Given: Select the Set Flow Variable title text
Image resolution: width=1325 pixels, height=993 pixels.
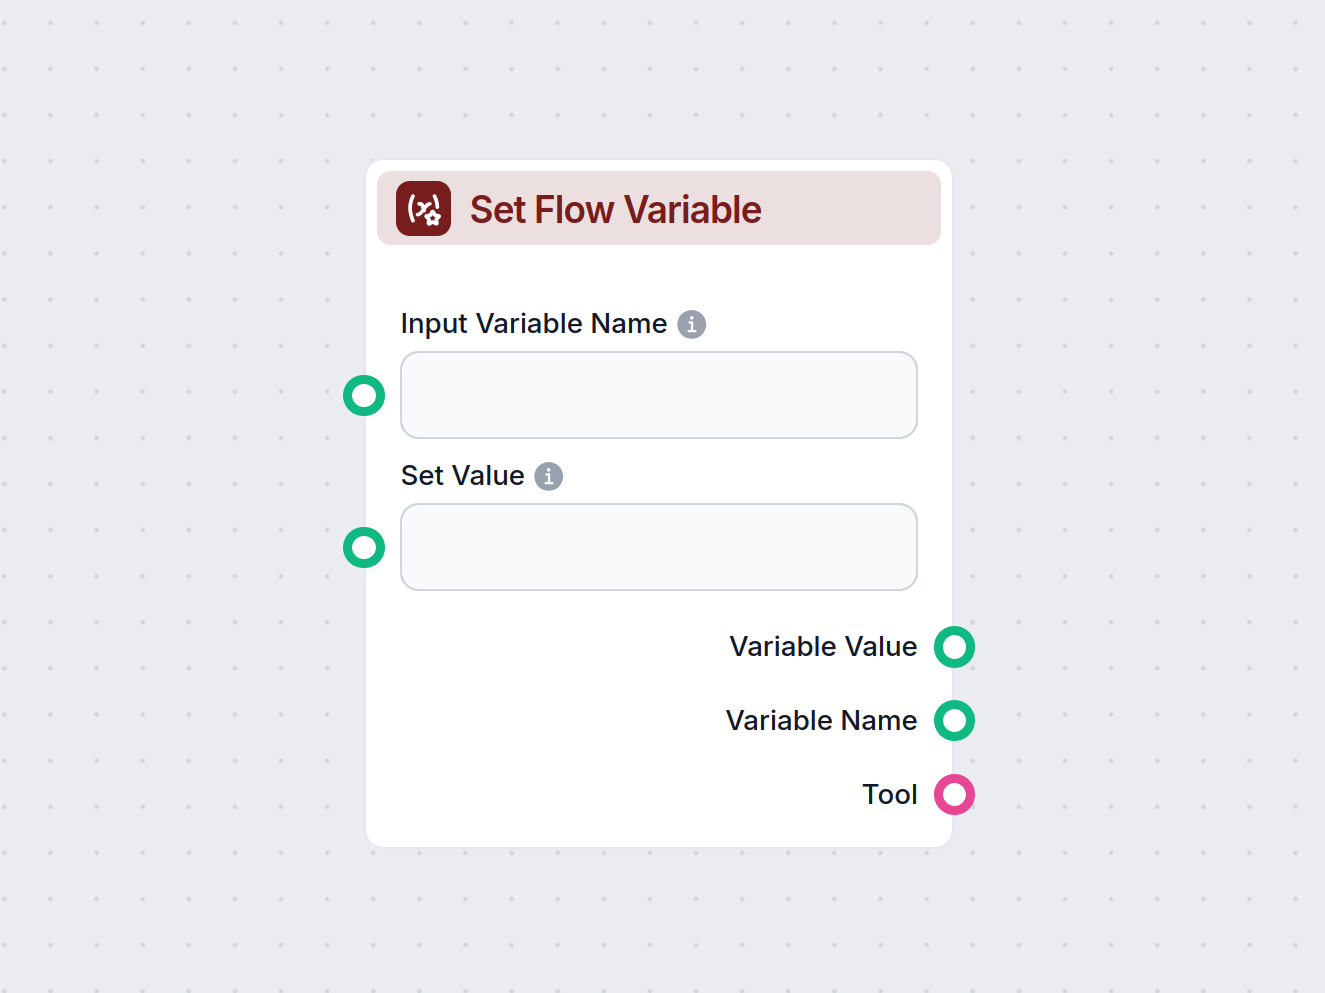Looking at the screenshot, I should pos(616,210).
